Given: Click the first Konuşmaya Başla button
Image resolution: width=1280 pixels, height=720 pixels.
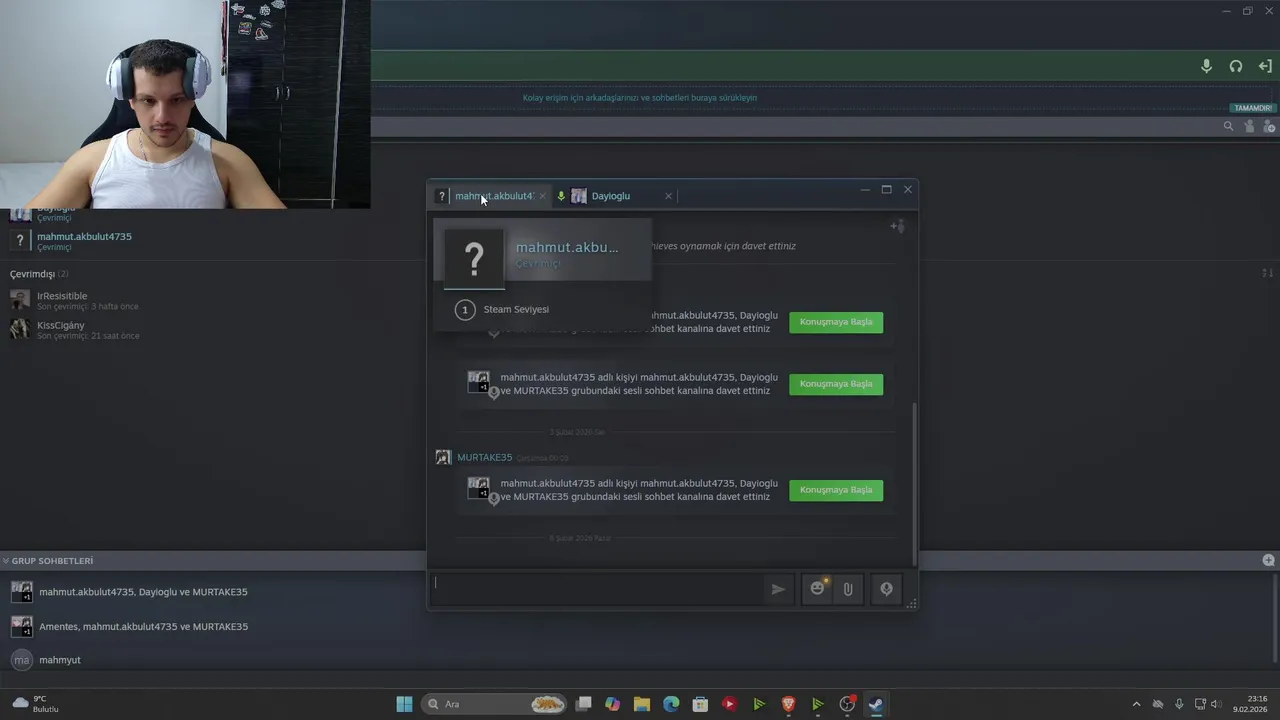Looking at the screenshot, I should [836, 322].
